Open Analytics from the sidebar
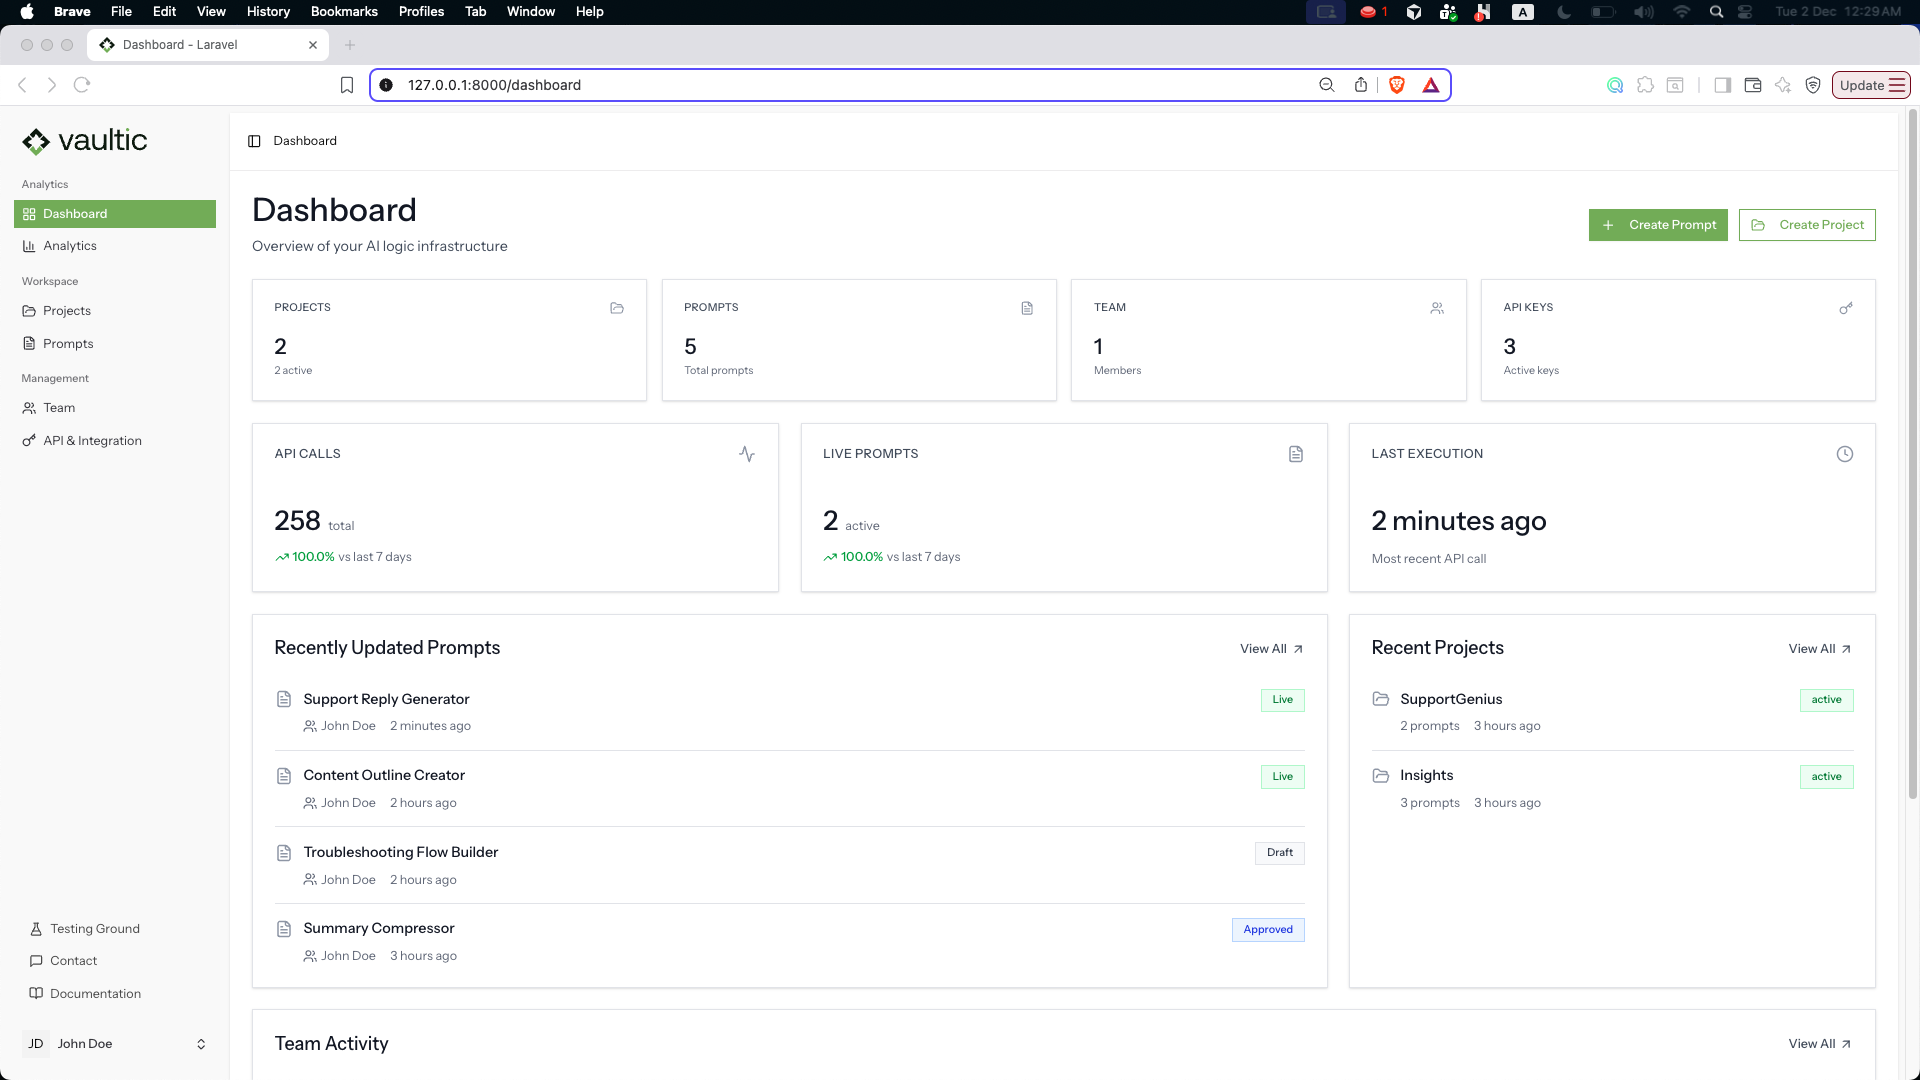 click(x=70, y=246)
